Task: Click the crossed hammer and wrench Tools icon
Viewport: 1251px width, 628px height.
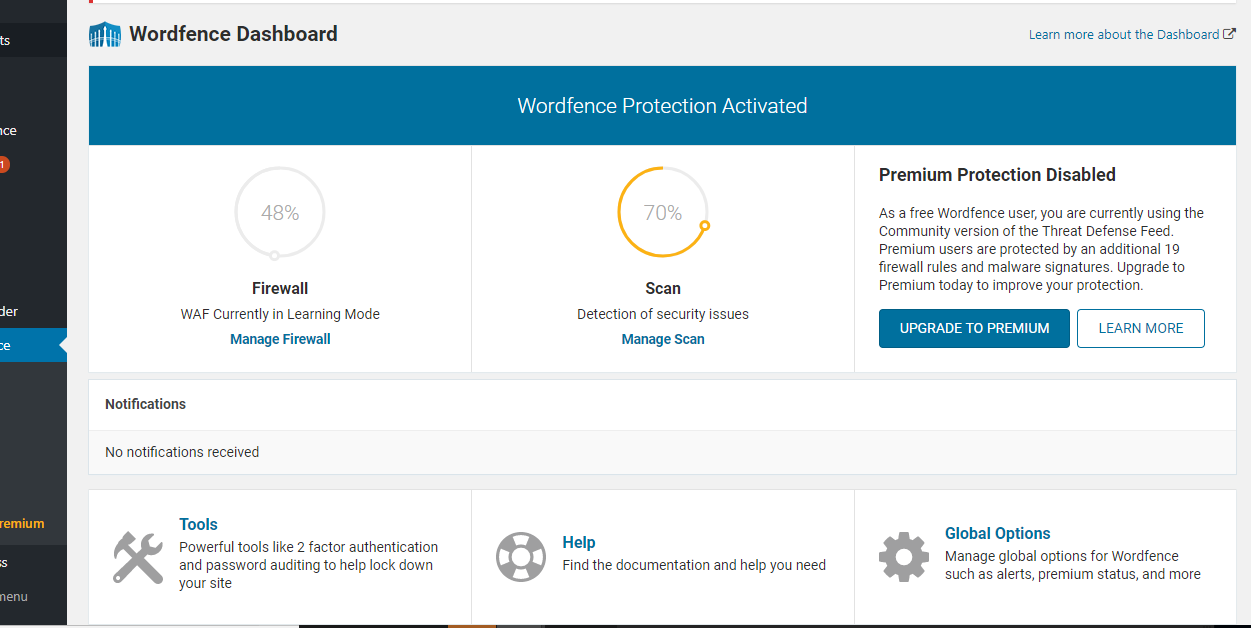Action: click(x=138, y=557)
